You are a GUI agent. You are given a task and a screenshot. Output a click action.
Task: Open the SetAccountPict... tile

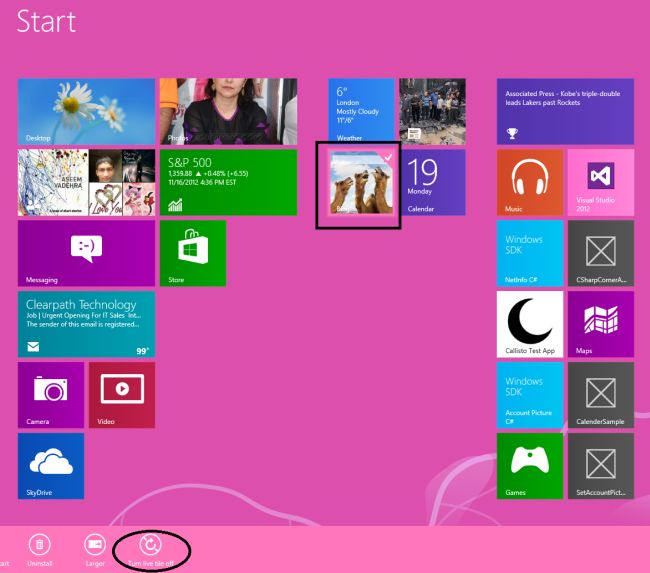(x=601, y=466)
